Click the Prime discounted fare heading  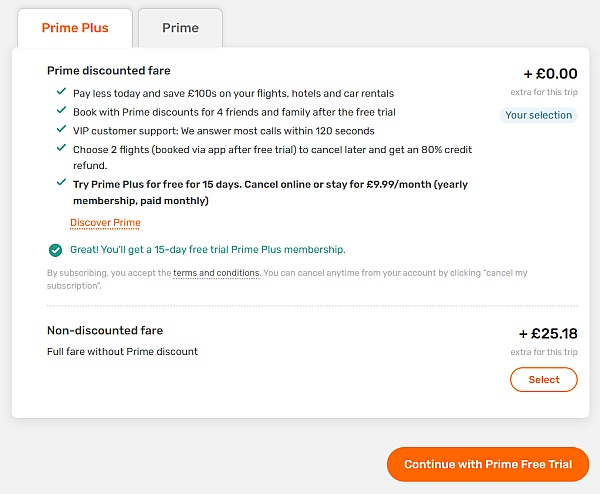[109, 71]
